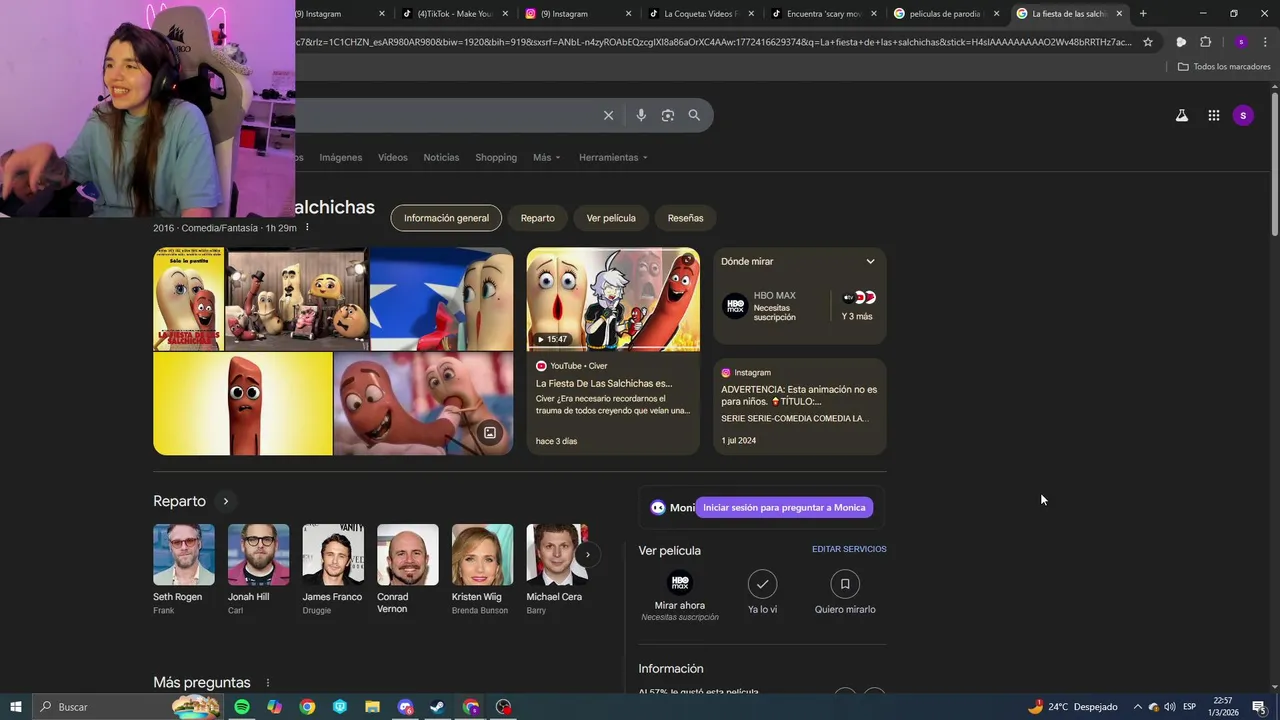Expand the Dónde mirar panel
This screenshot has width=1280, height=720.
coord(870,262)
